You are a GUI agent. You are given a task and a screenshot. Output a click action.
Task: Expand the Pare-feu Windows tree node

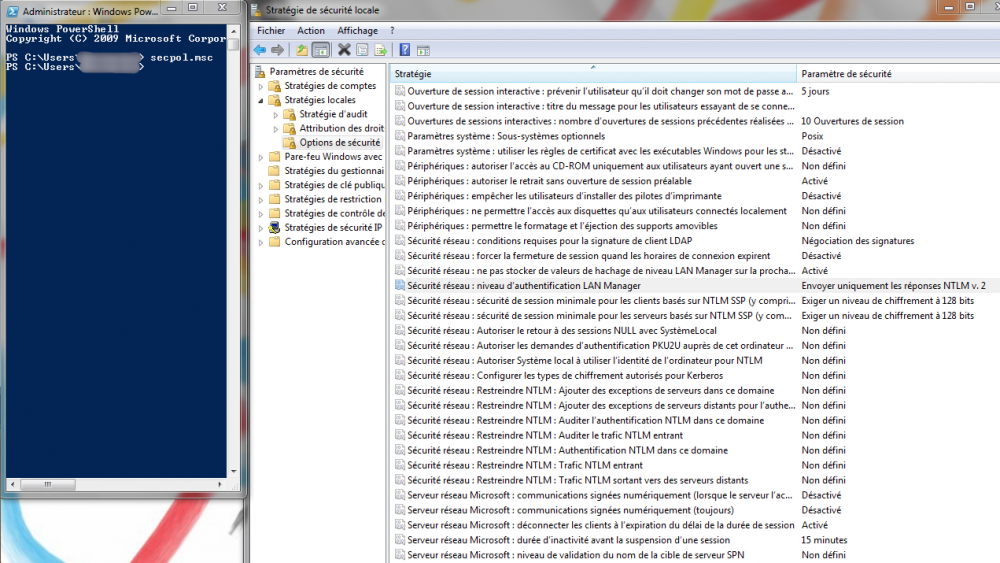point(262,157)
